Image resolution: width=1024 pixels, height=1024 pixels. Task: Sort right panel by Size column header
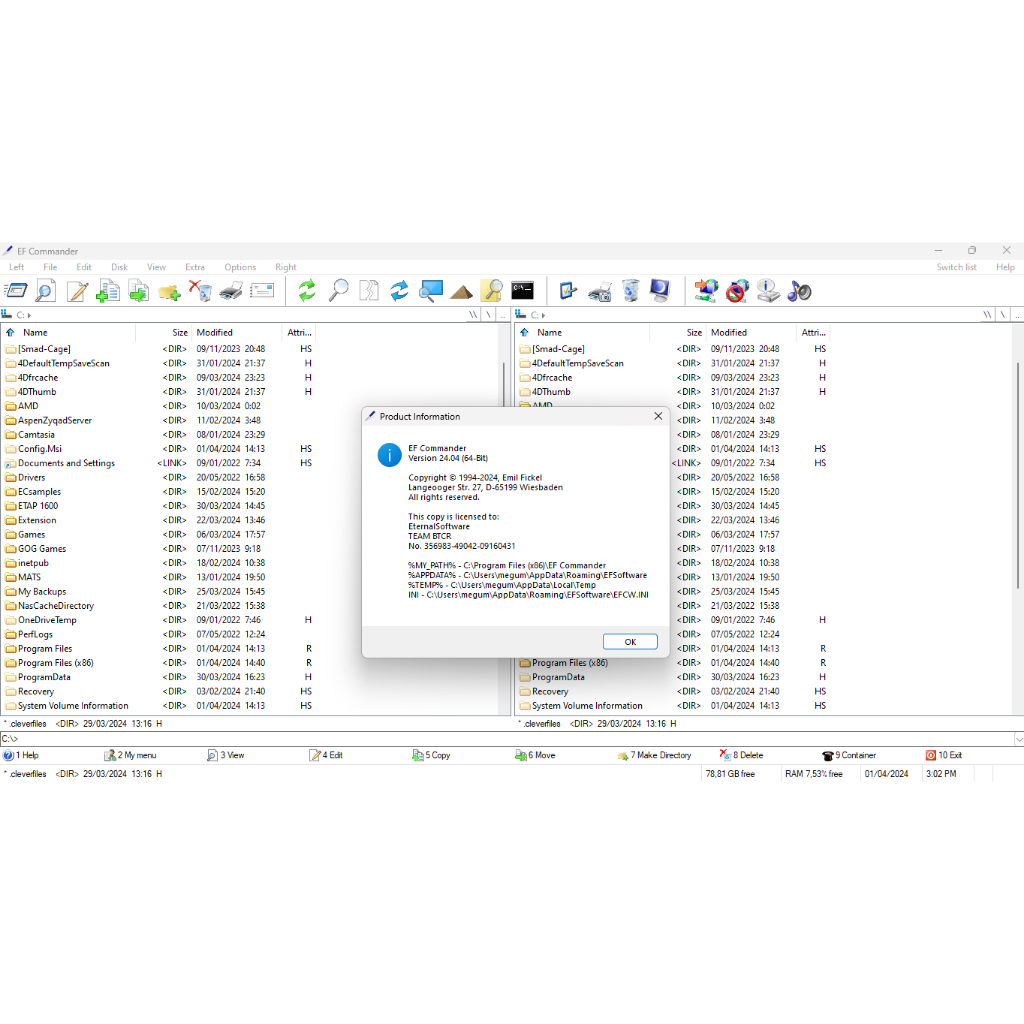point(677,332)
